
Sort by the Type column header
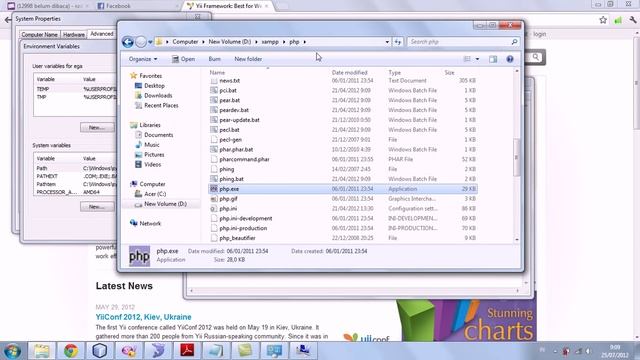(x=394, y=72)
